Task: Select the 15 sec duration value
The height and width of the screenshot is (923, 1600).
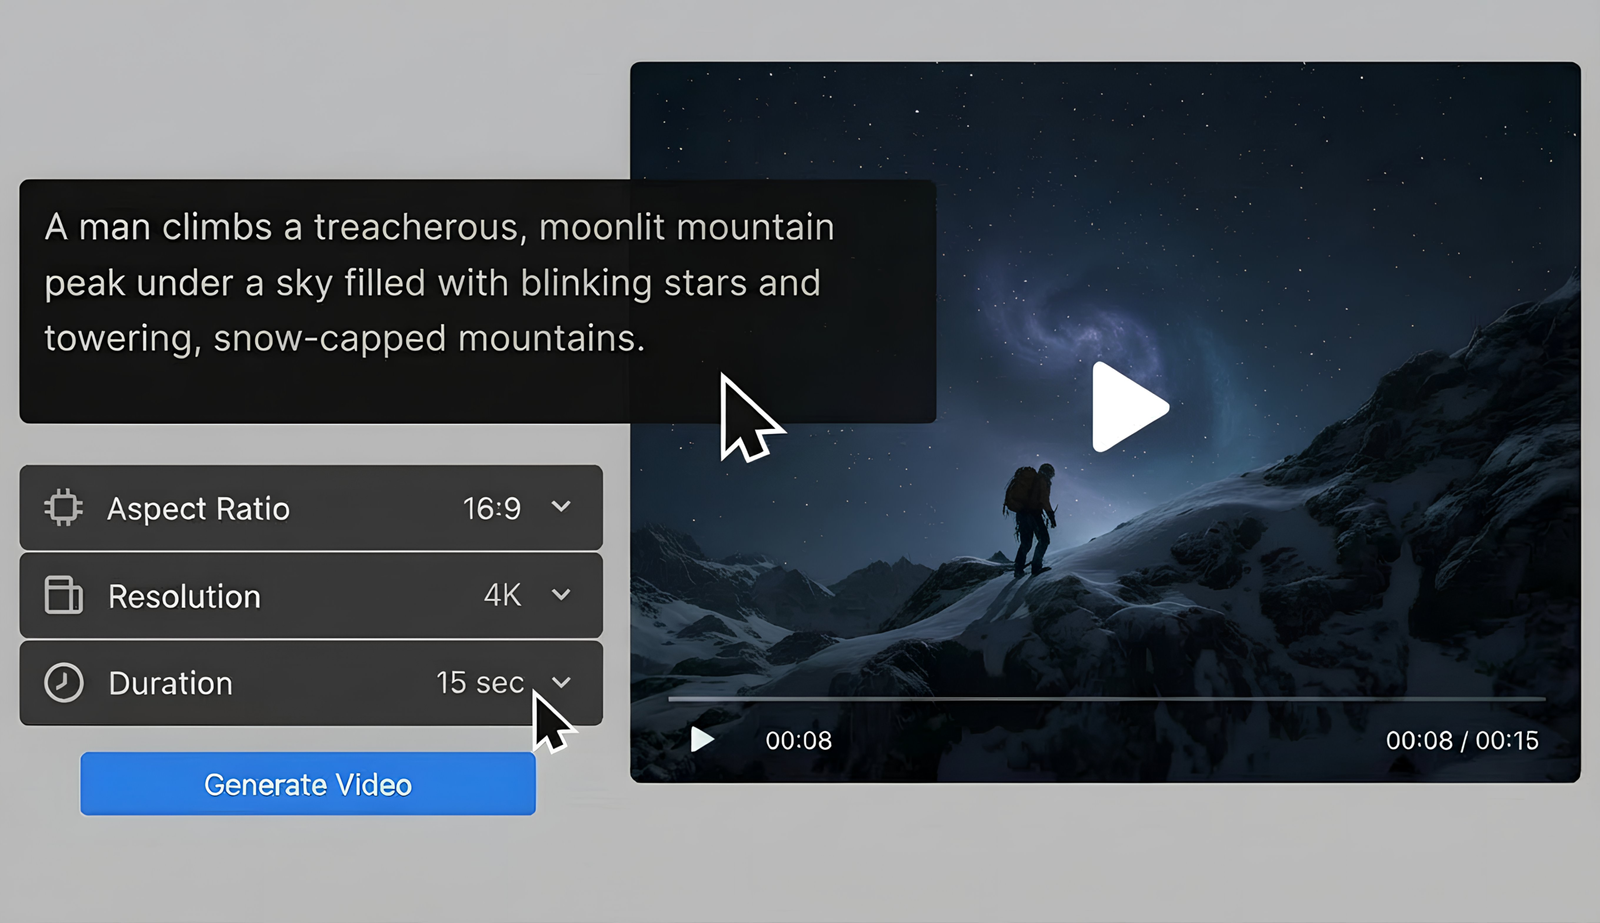Action: click(x=479, y=683)
